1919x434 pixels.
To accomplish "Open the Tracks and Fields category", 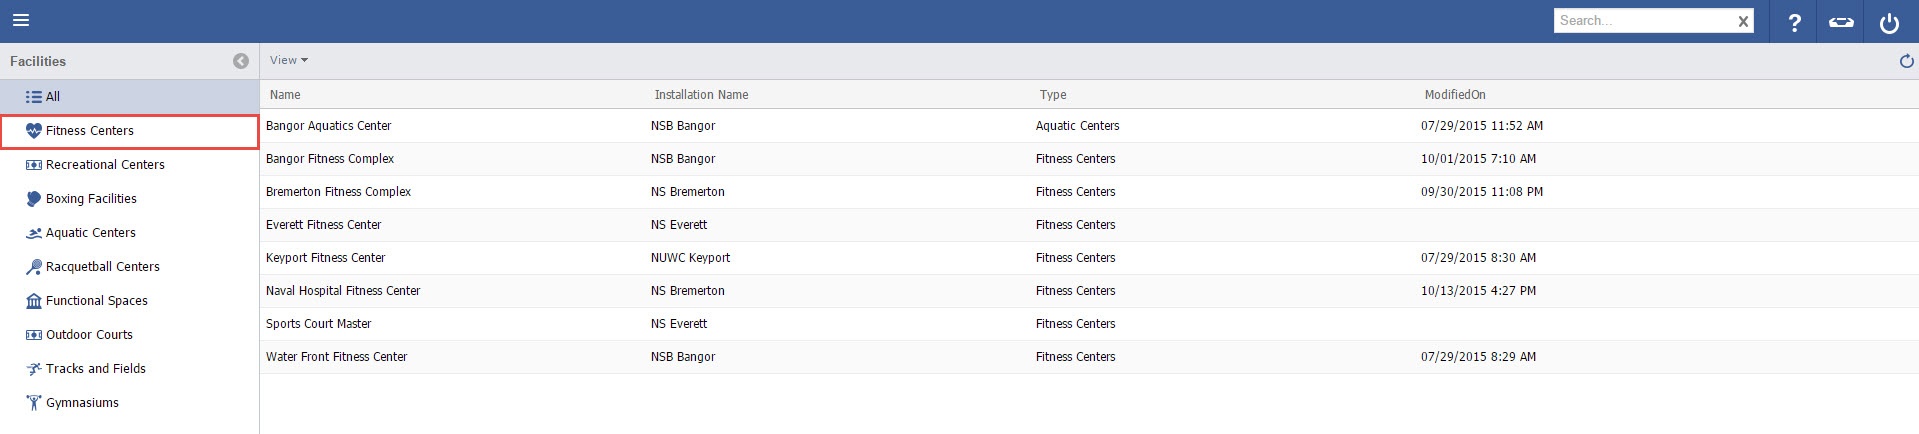I will [95, 369].
